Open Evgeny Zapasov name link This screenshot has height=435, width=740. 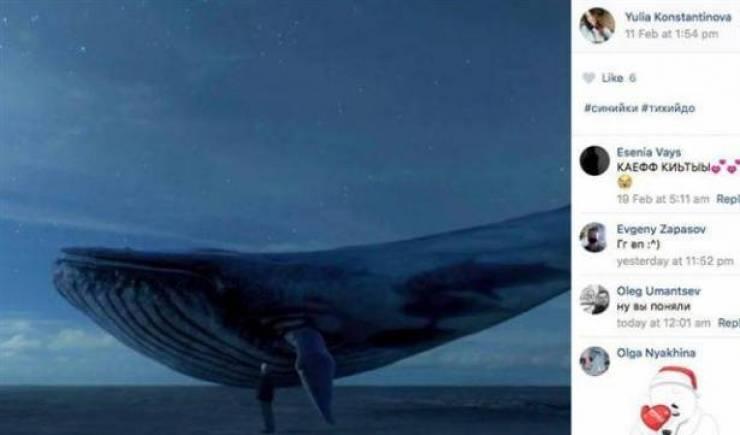(x=661, y=229)
